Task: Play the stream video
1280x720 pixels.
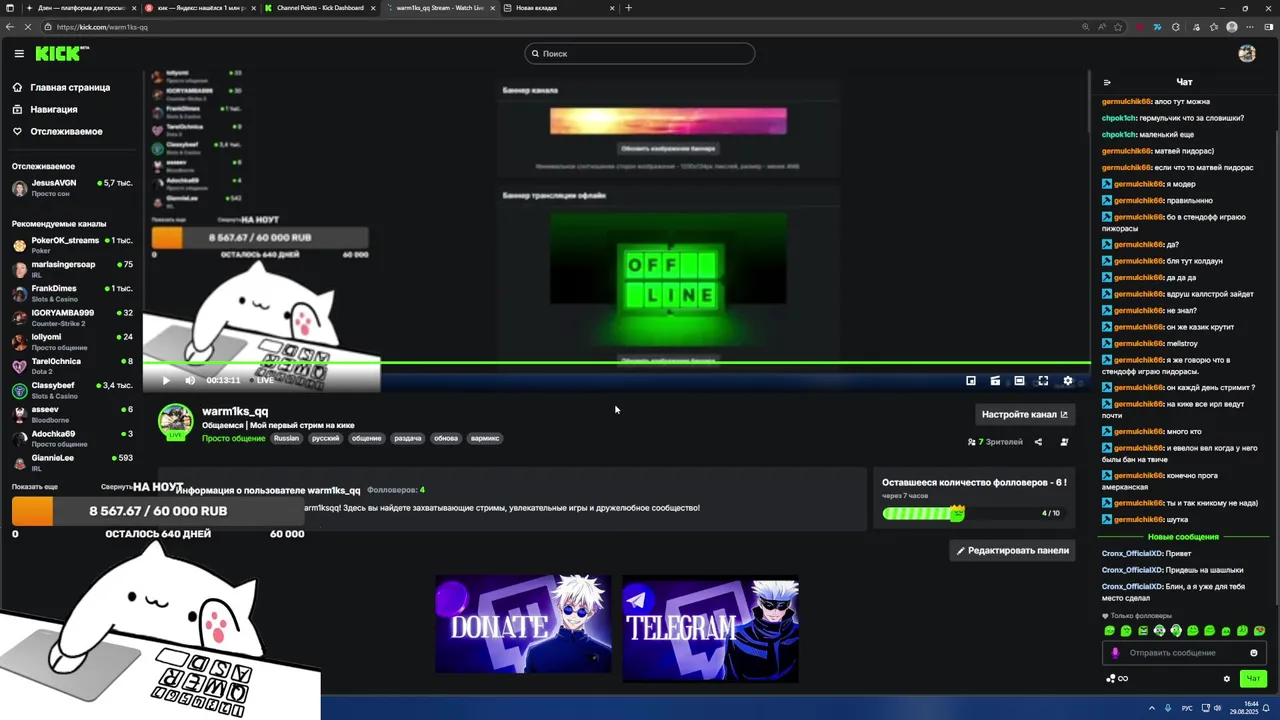Action: 166,380
